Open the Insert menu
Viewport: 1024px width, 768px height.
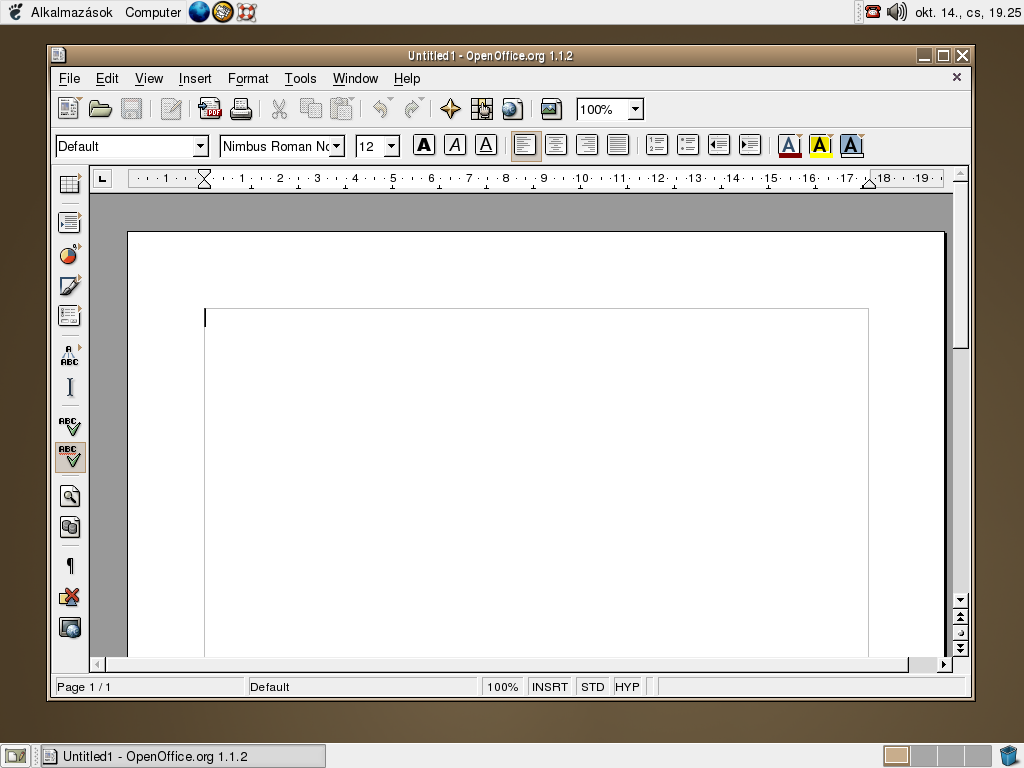(195, 78)
